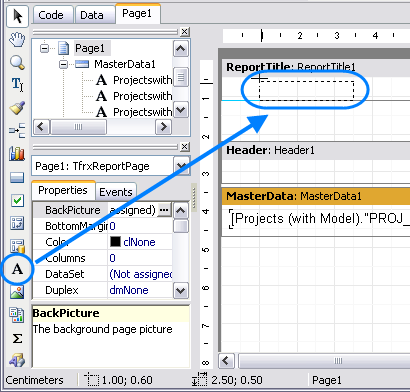Screen dimensions: 410x392
Task: Select the arrow pointer tool
Action: pos(17,16)
